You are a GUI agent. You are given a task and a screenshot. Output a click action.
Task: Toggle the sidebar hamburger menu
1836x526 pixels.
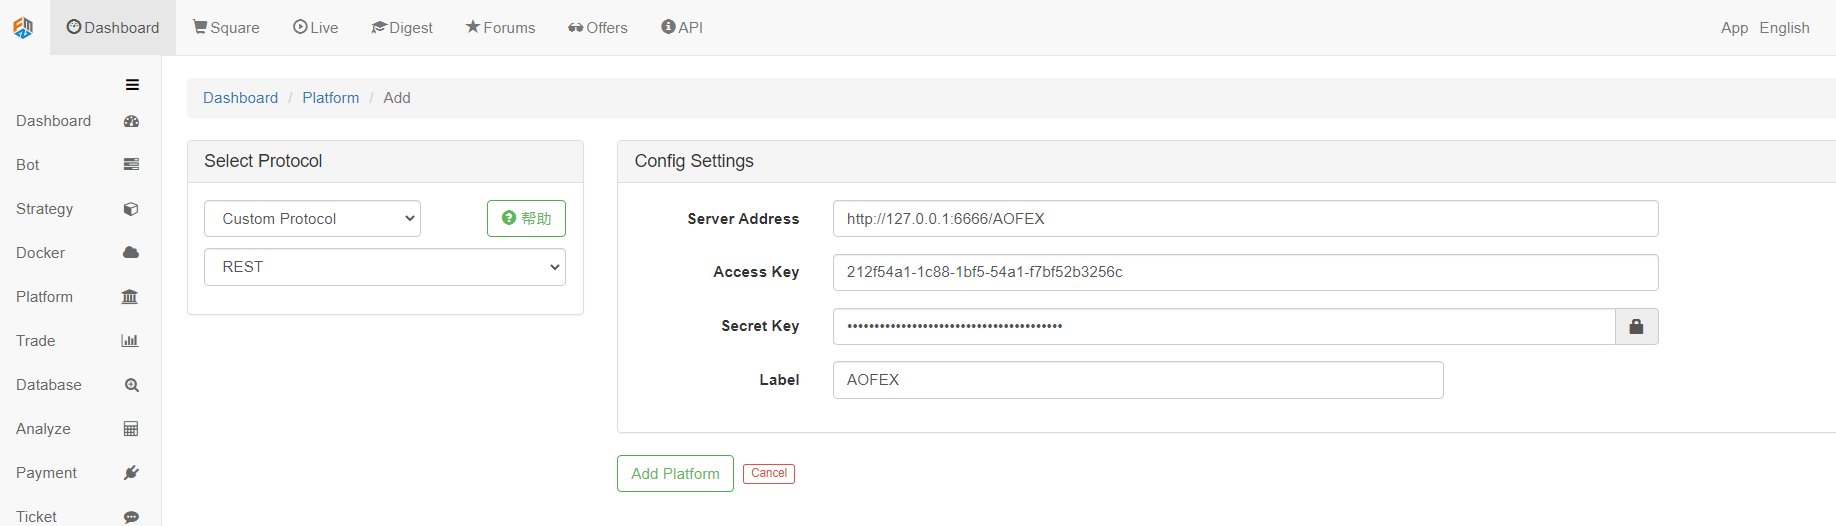pyautogui.click(x=132, y=85)
